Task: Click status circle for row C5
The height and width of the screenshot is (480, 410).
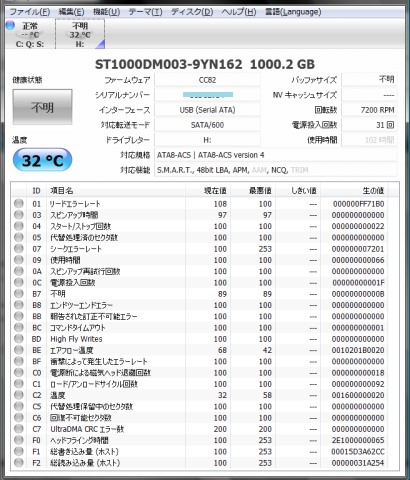Action: [x=19, y=406]
